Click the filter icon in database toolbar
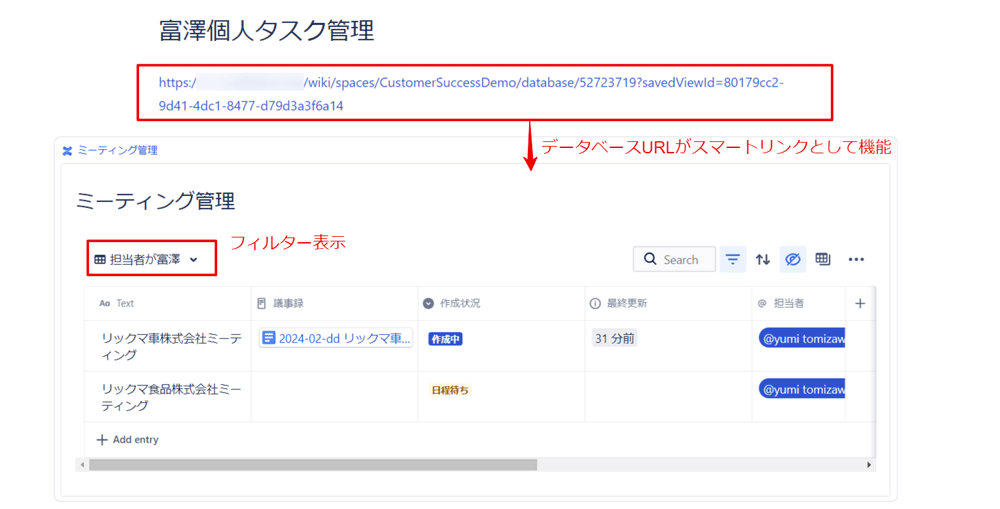1000x509 pixels. tap(733, 259)
